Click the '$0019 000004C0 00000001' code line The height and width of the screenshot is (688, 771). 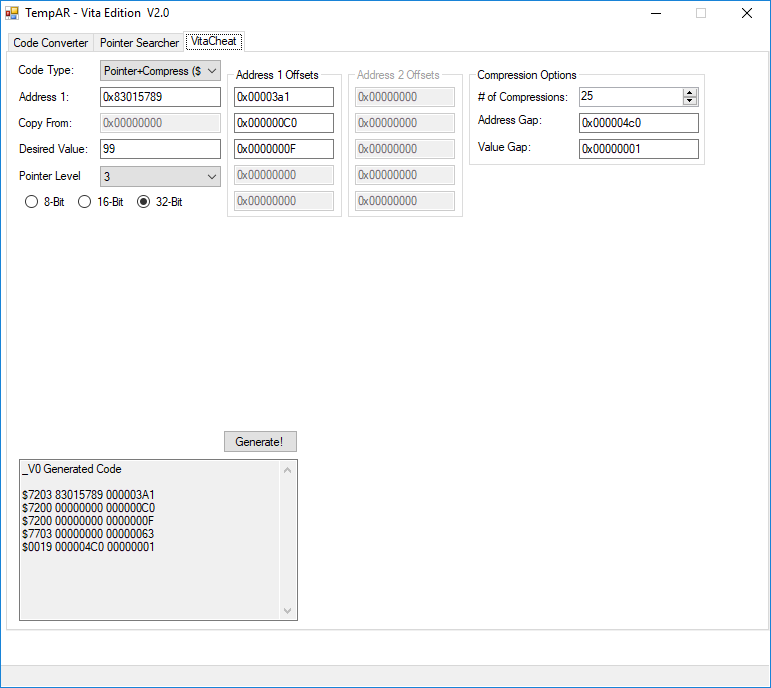coord(88,547)
